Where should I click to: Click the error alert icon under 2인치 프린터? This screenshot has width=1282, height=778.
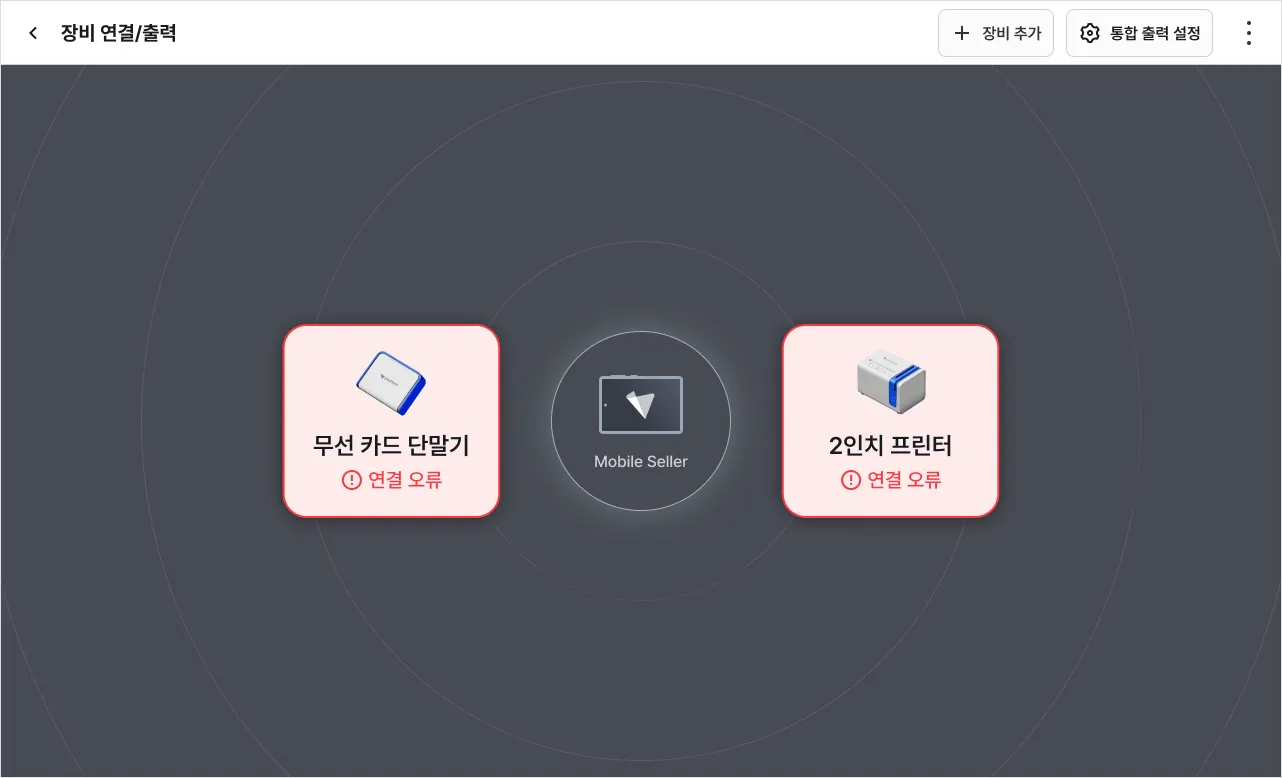850,480
